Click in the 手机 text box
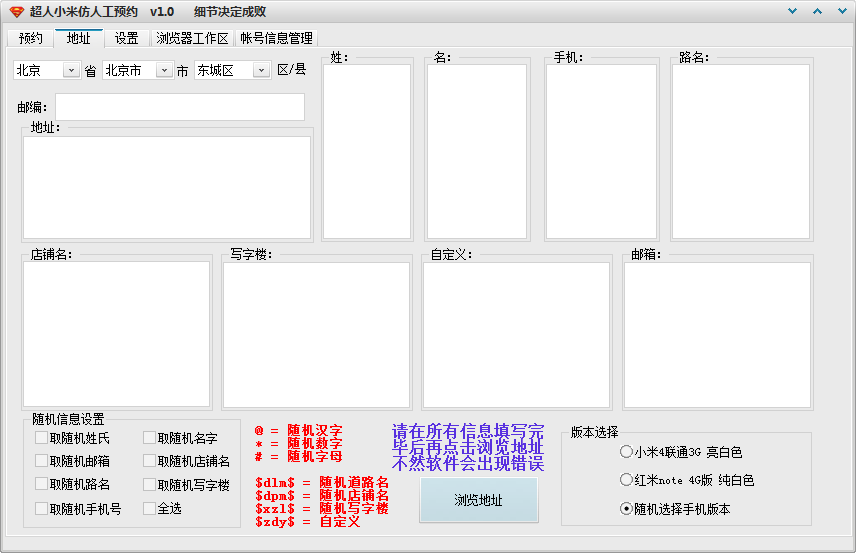Viewport: 856px width, 553px height. [x=602, y=152]
